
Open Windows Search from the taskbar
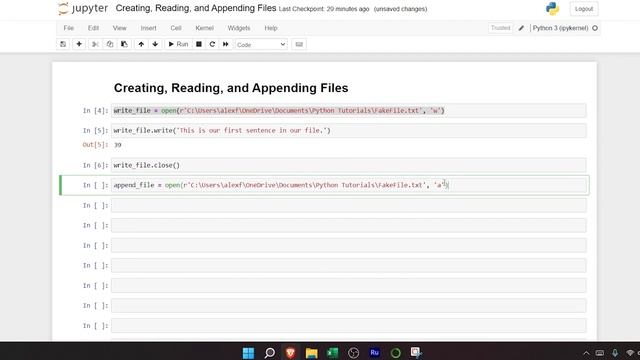(269, 353)
